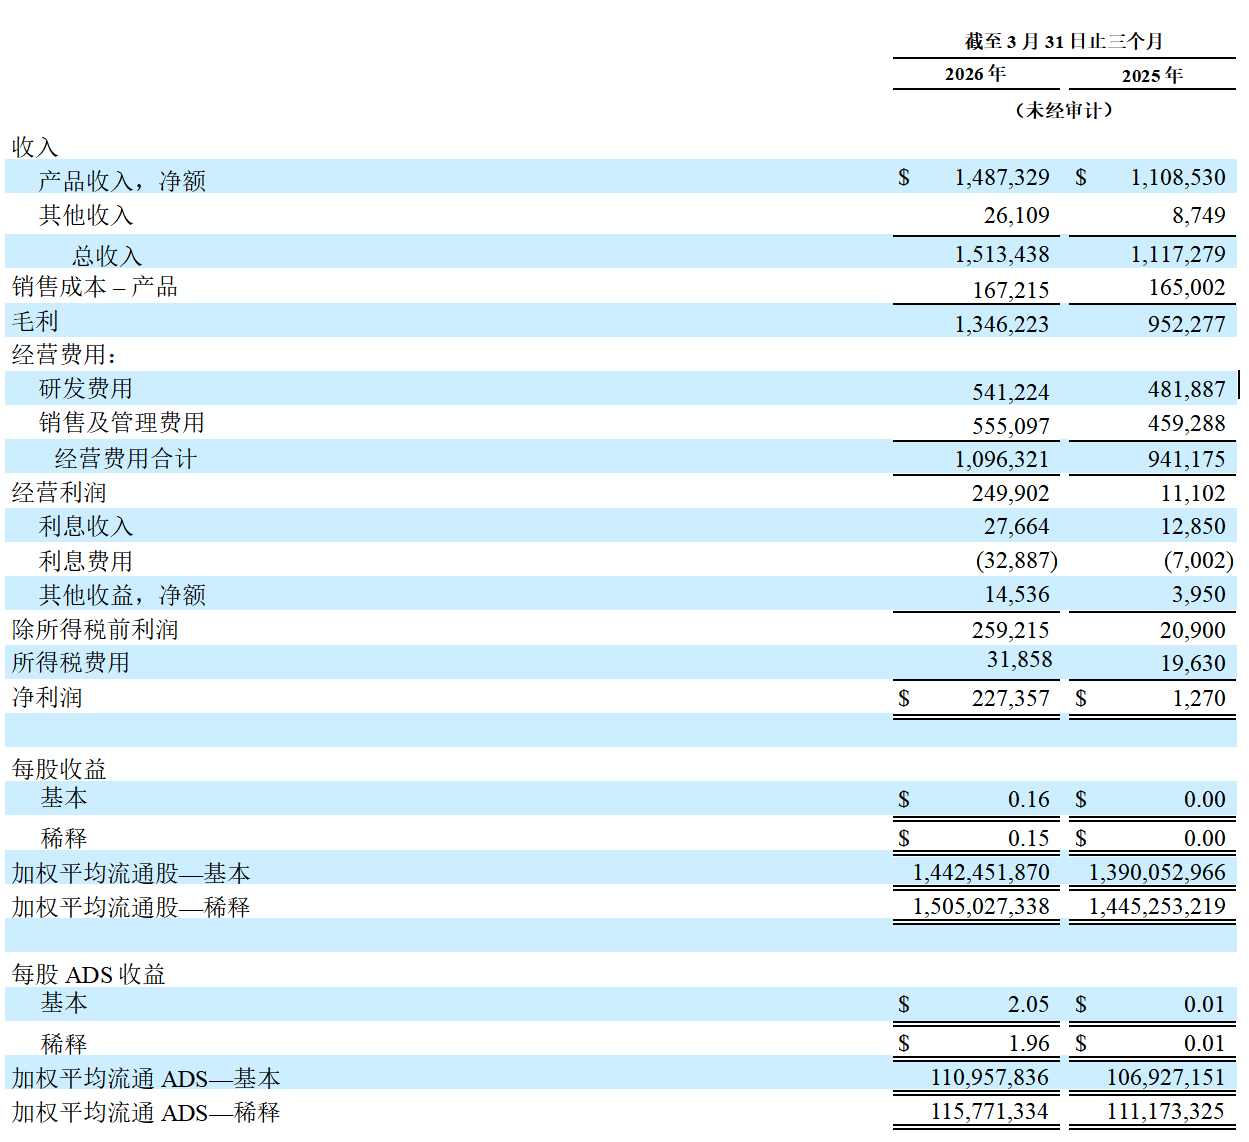The width and height of the screenshot is (1249, 1142).
Task: Select the 2025年 column header
Action: point(1152,76)
